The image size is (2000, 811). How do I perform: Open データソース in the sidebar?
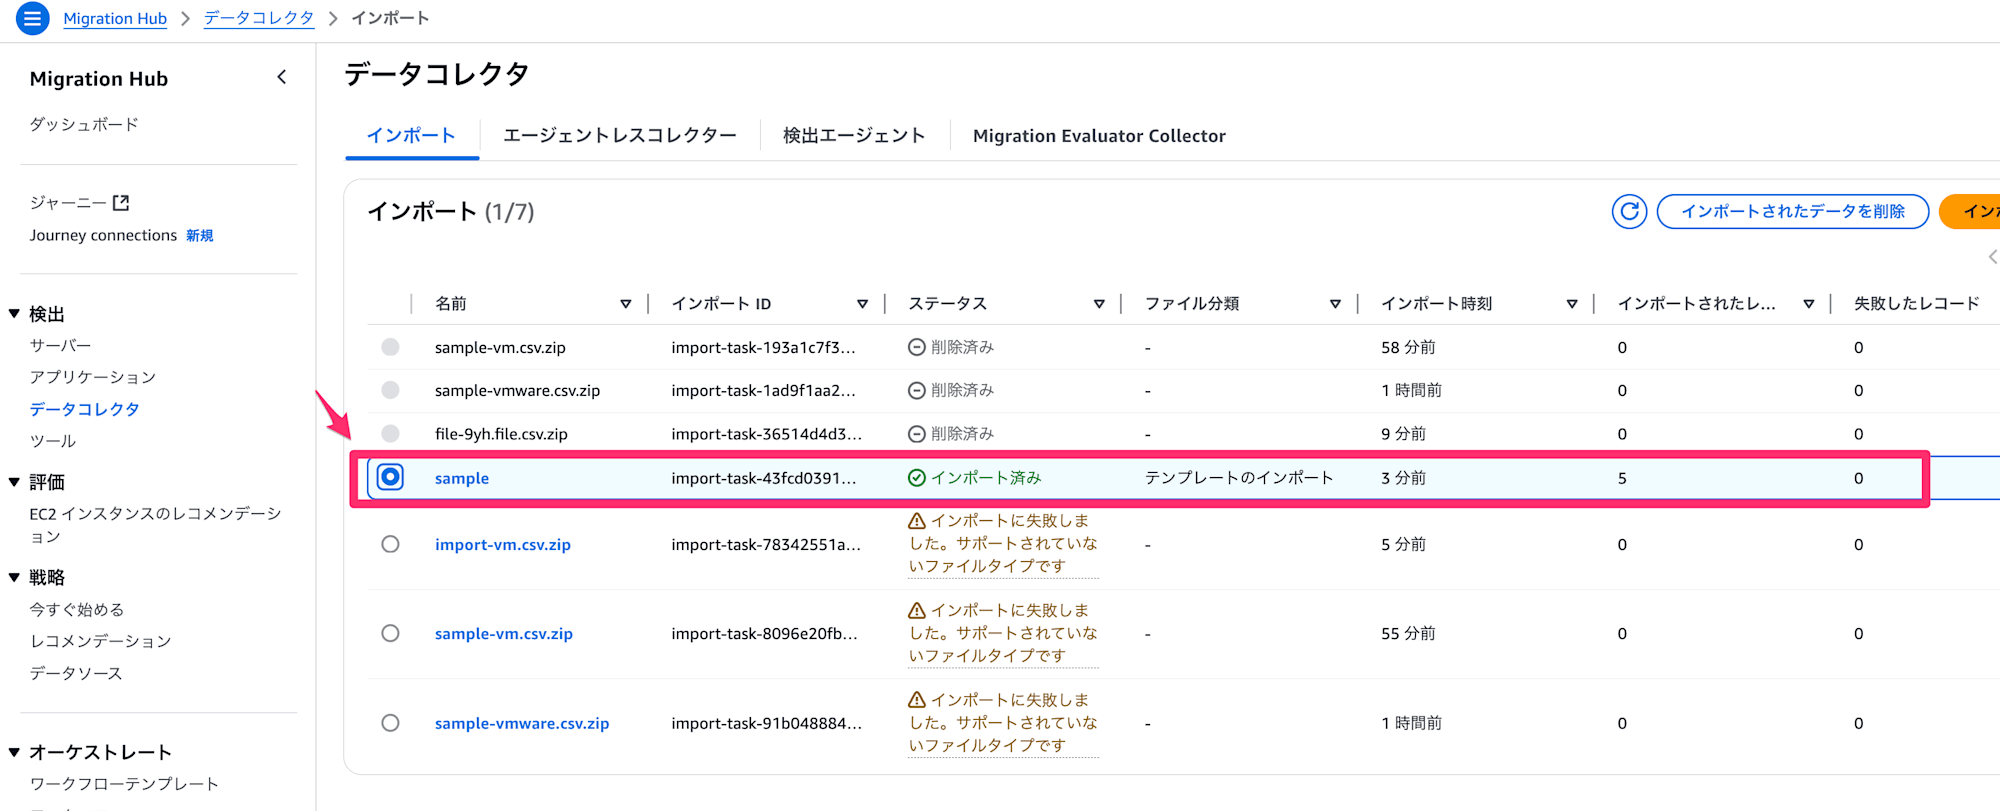click(76, 673)
